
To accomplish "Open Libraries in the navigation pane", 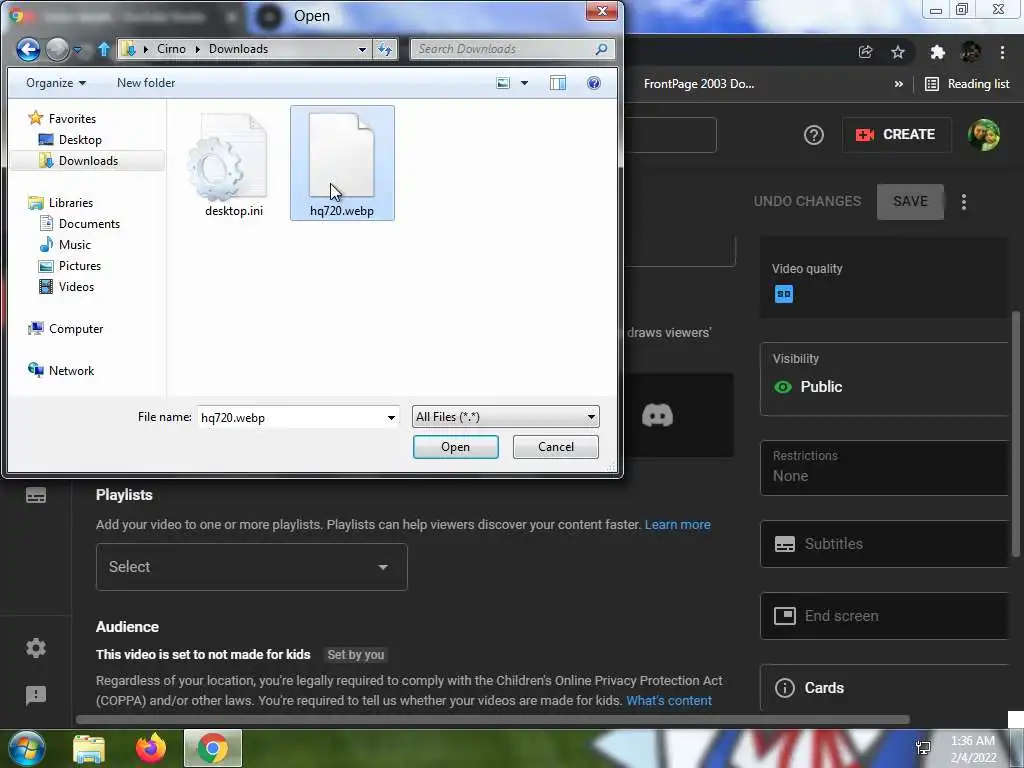I will click(x=71, y=202).
